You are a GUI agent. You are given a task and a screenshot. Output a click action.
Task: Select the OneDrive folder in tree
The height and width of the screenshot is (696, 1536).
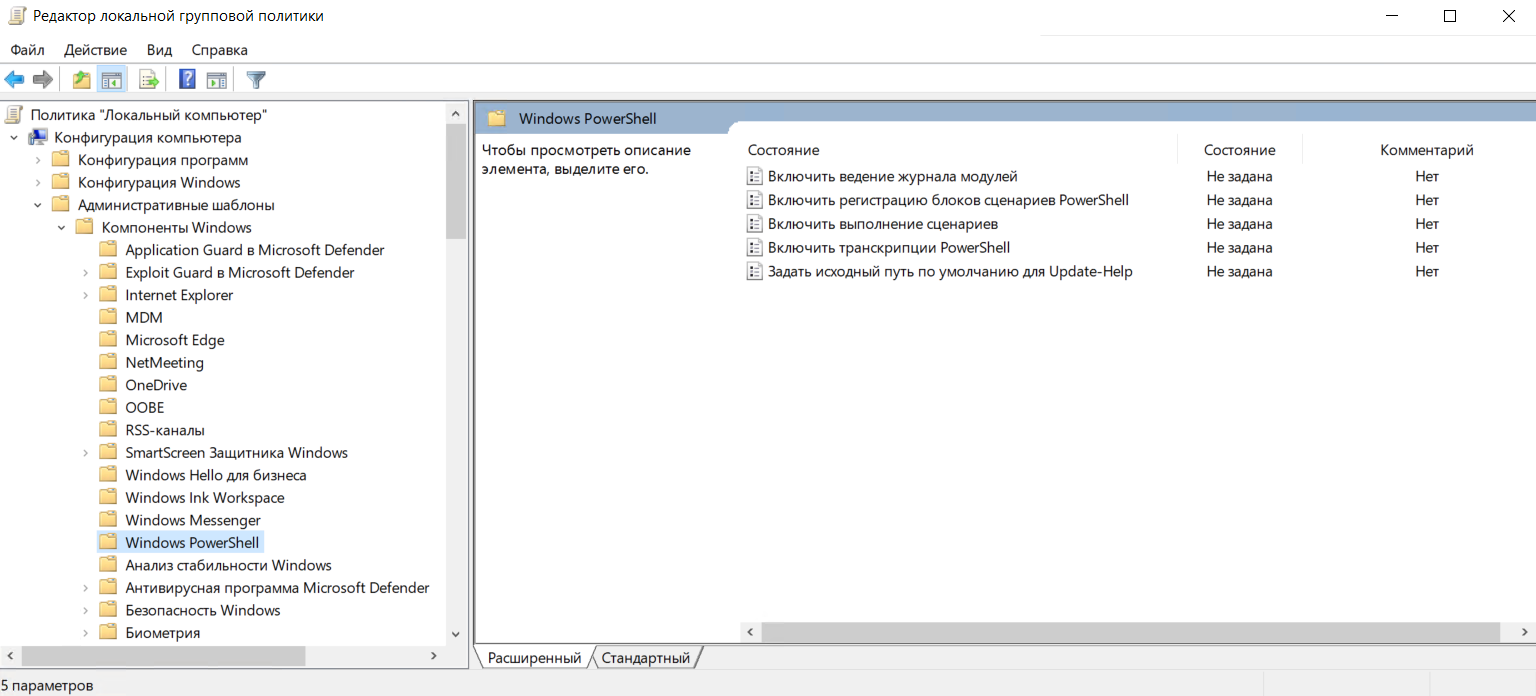point(155,385)
